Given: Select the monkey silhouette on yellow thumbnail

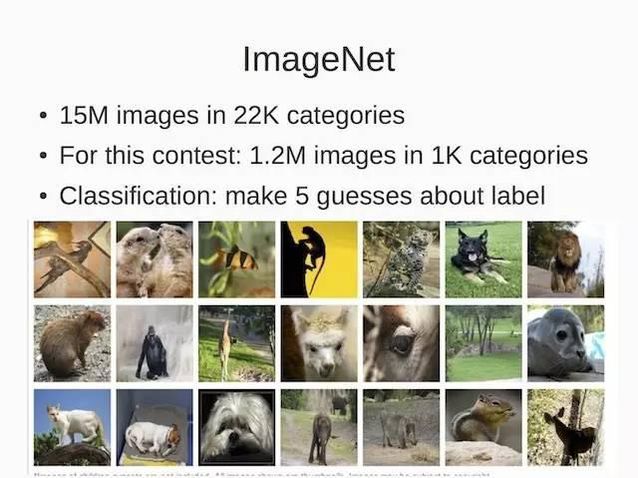Looking at the screenshot, I should 319,260.
